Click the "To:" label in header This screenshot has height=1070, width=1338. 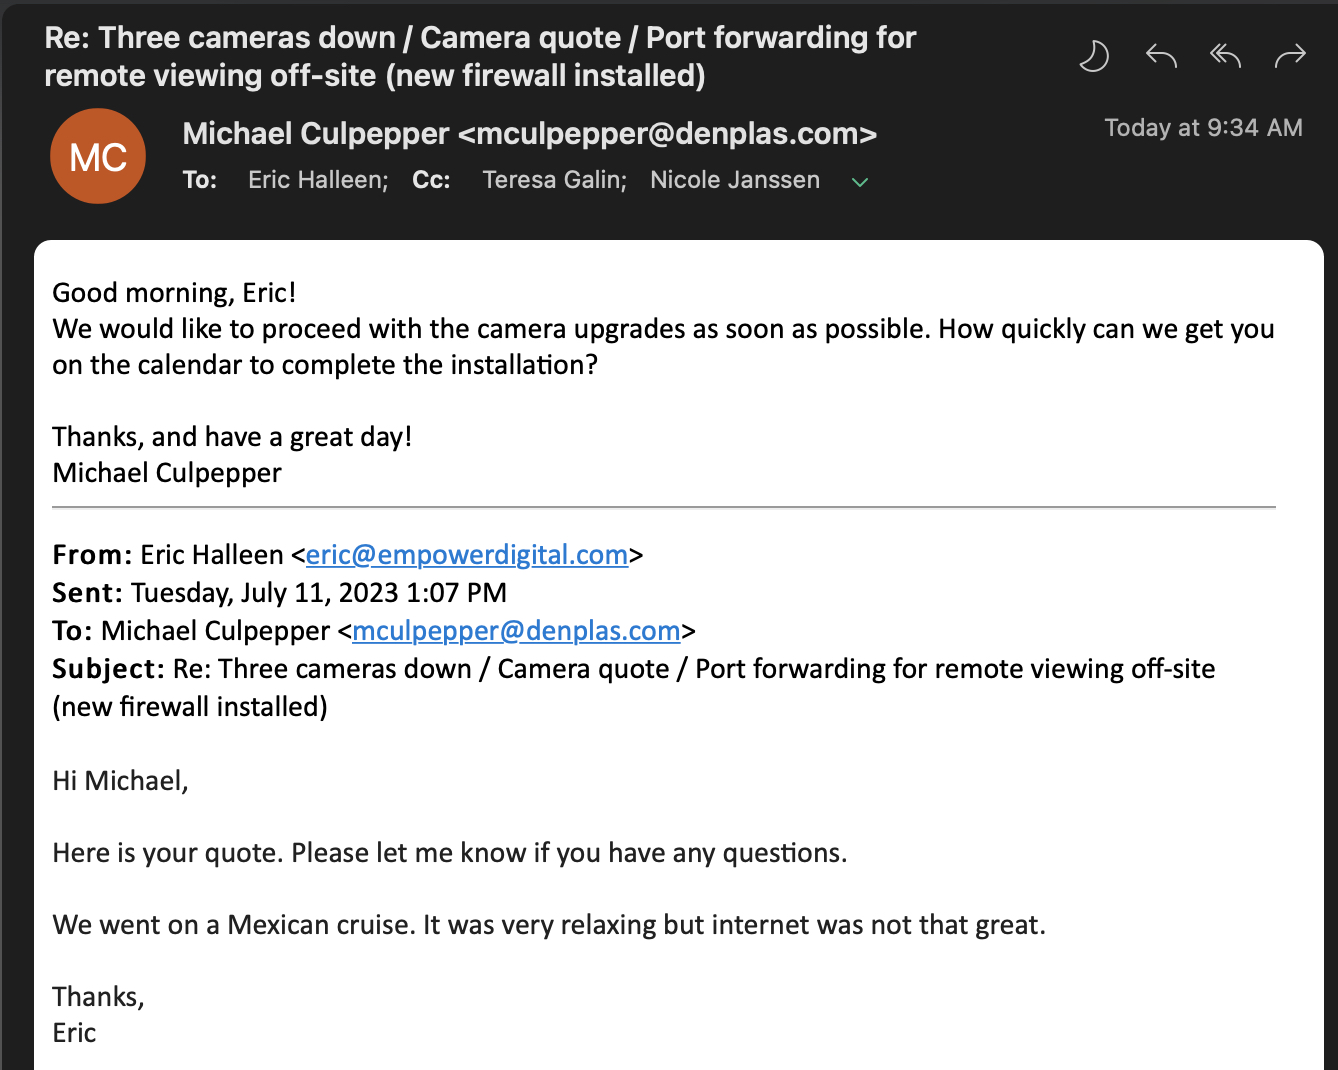coord(200,180)
